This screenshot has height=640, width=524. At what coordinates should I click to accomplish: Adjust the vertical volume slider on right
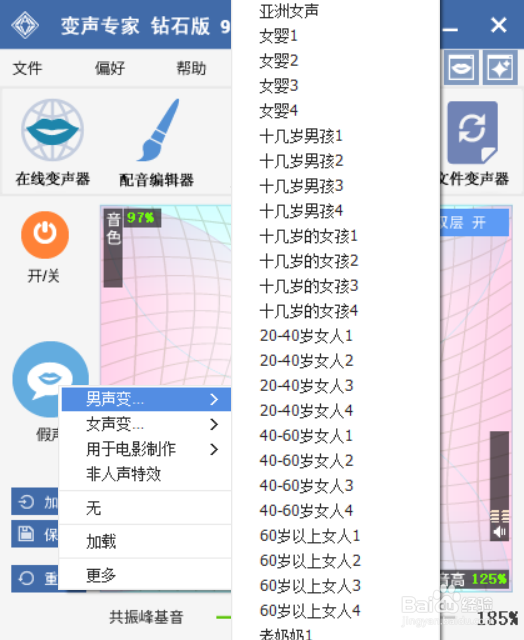tap(500, 486)
